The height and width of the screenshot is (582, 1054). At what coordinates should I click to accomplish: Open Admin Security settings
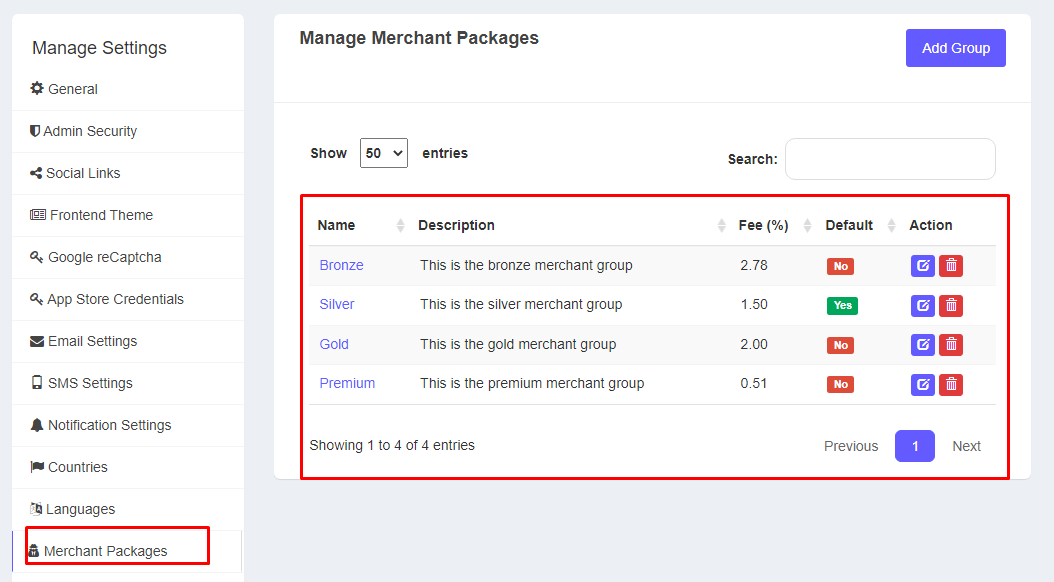click(89, 131)
